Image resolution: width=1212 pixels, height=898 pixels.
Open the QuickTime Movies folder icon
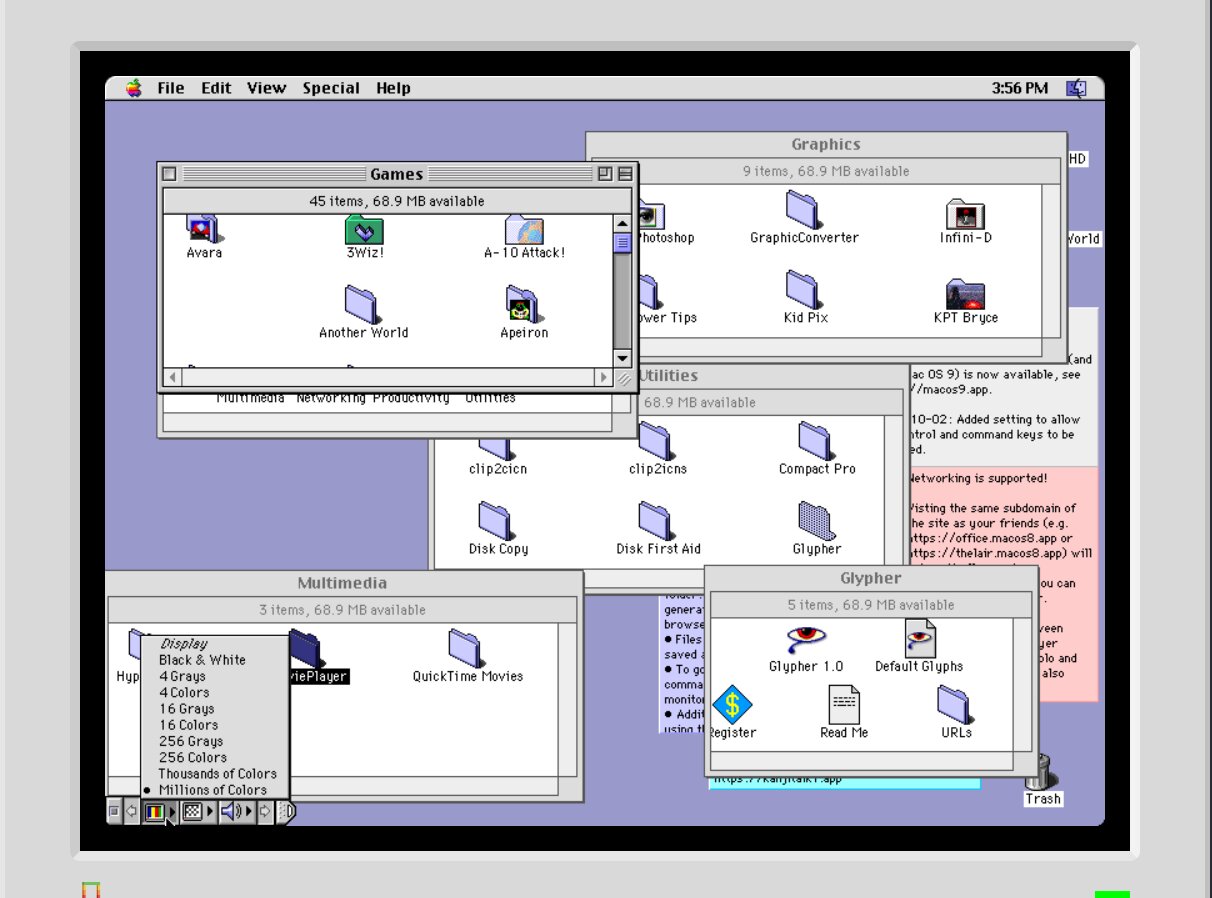coord(466,648)
